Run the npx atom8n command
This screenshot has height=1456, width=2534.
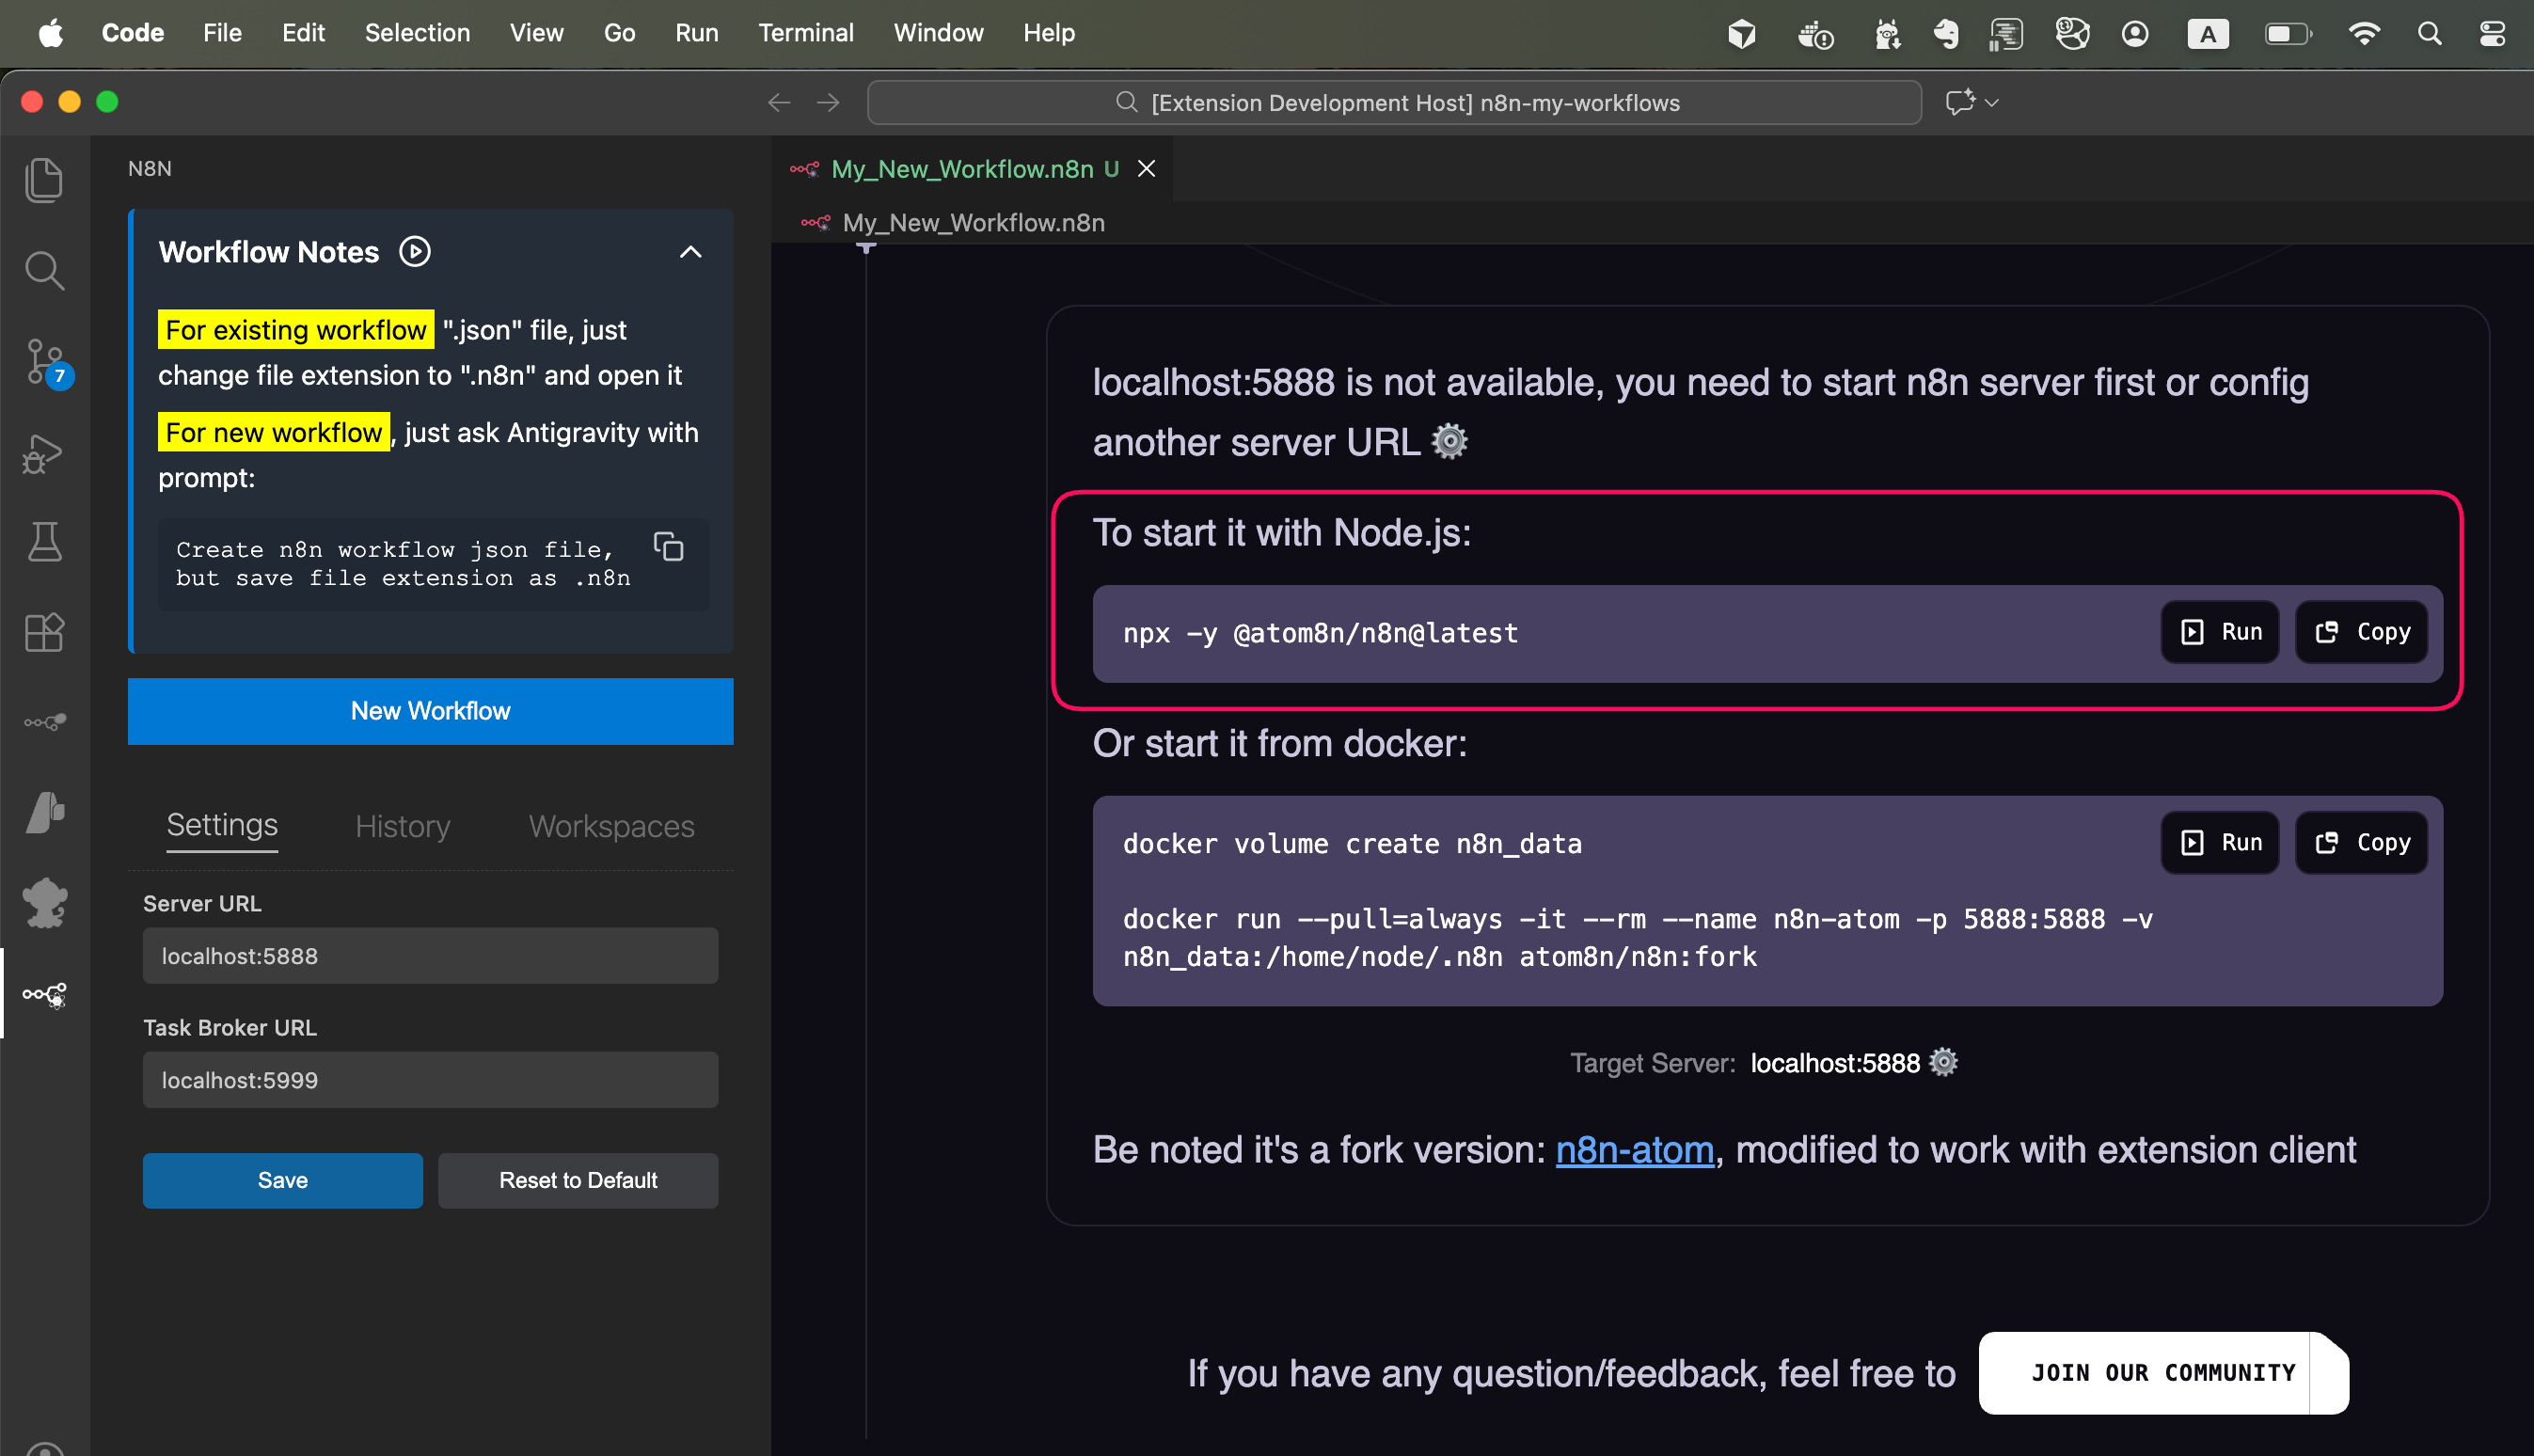click(x=2219, y=631)
